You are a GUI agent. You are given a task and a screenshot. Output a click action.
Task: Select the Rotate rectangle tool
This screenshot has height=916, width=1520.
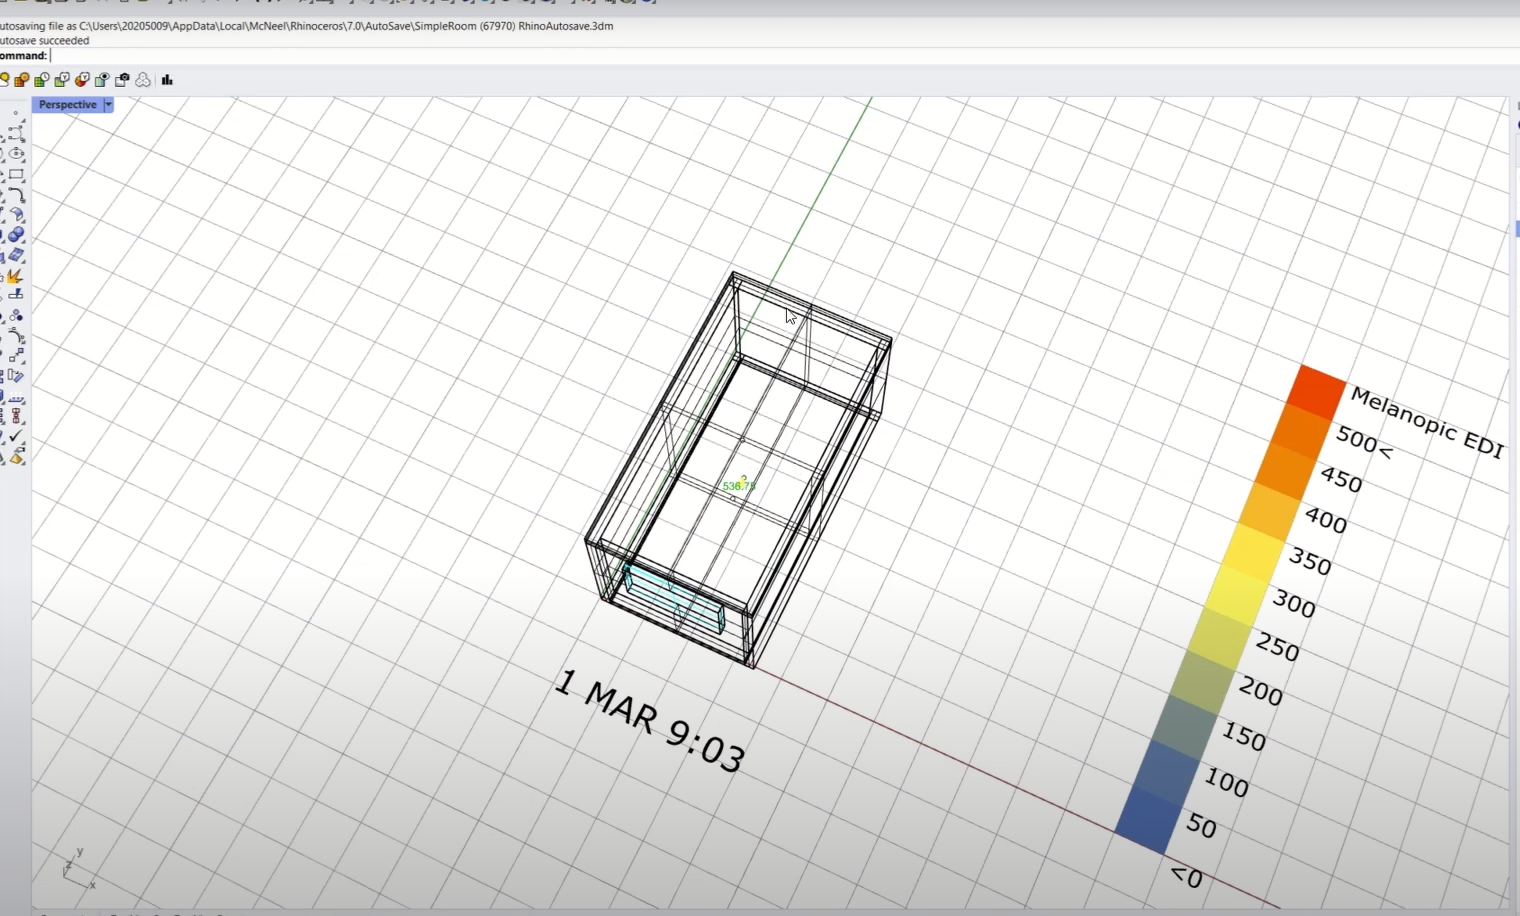point(16,376)
